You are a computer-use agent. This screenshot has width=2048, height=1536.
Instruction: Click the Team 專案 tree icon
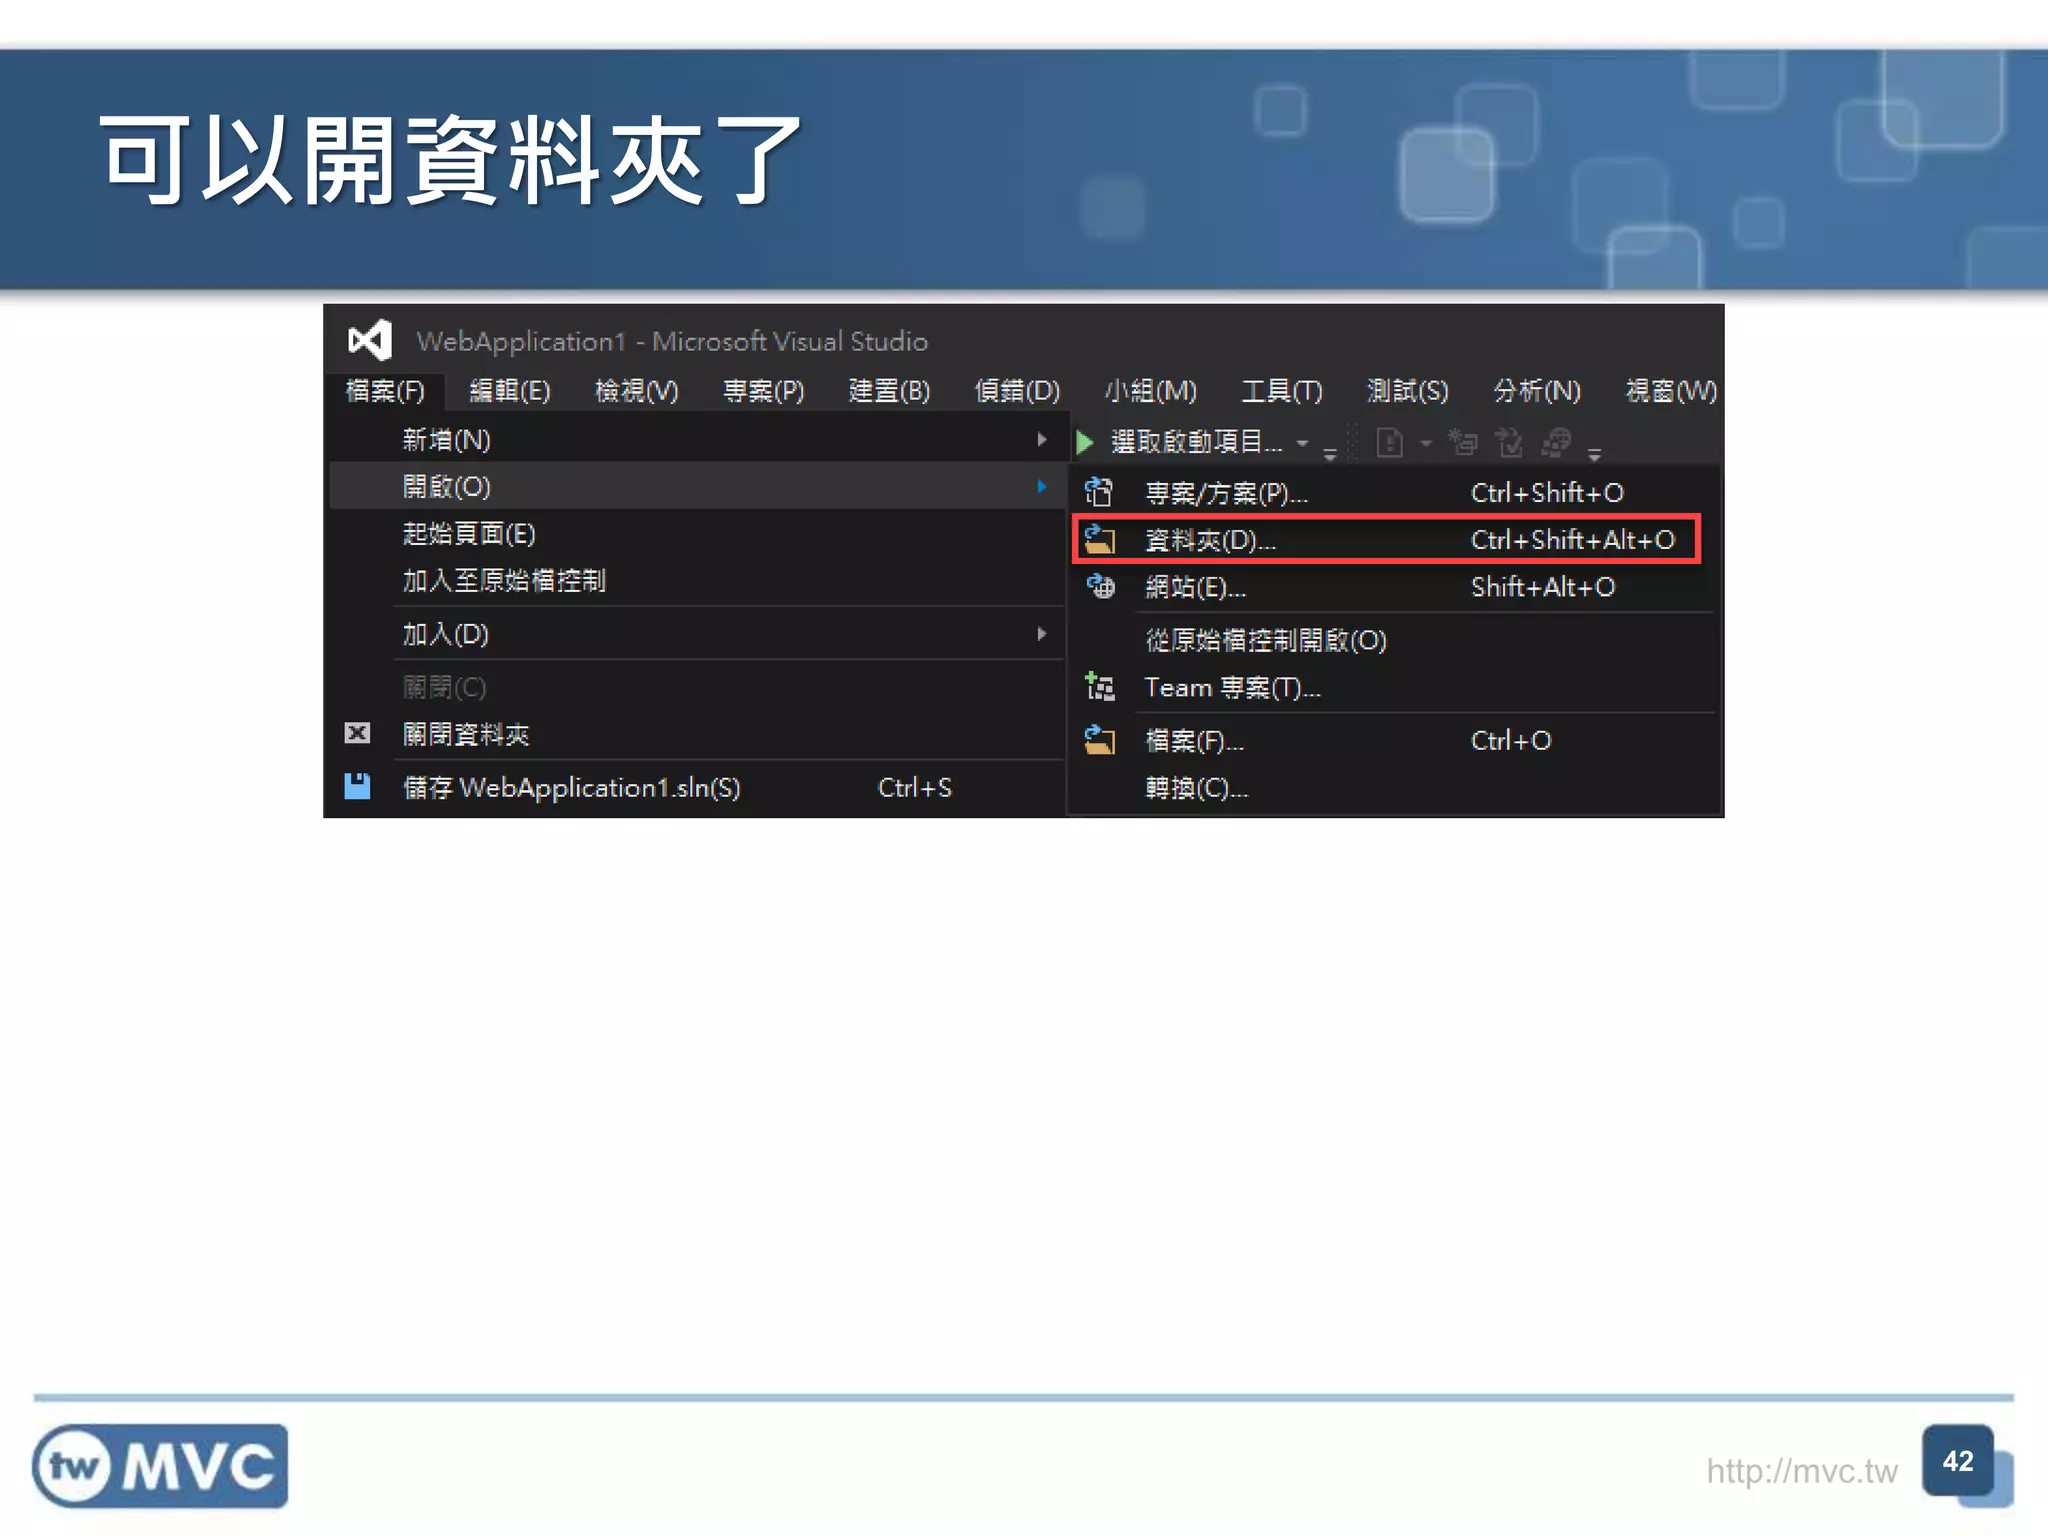click(1100, 687)
